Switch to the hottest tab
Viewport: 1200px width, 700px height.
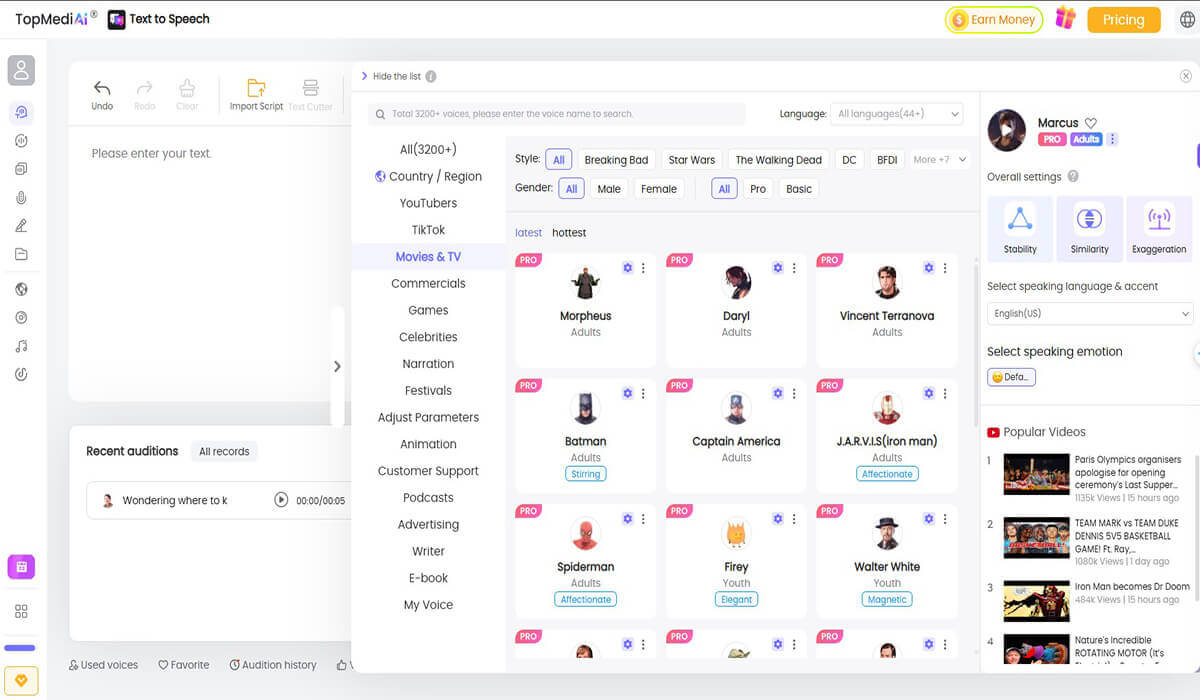pos(569,233)
